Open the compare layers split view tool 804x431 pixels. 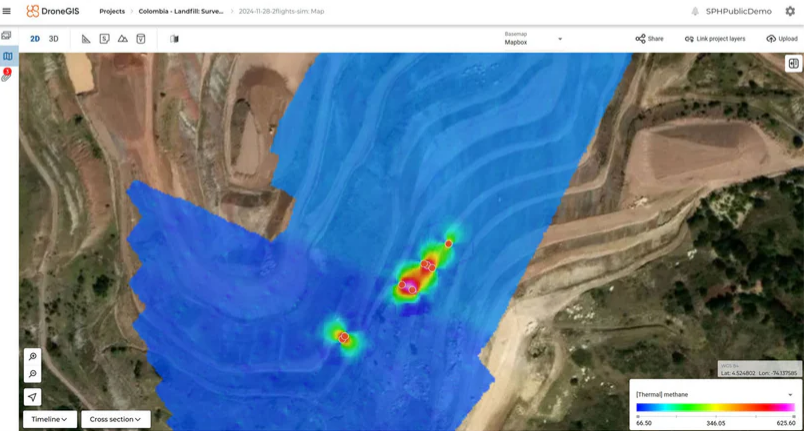coord(174,39)
